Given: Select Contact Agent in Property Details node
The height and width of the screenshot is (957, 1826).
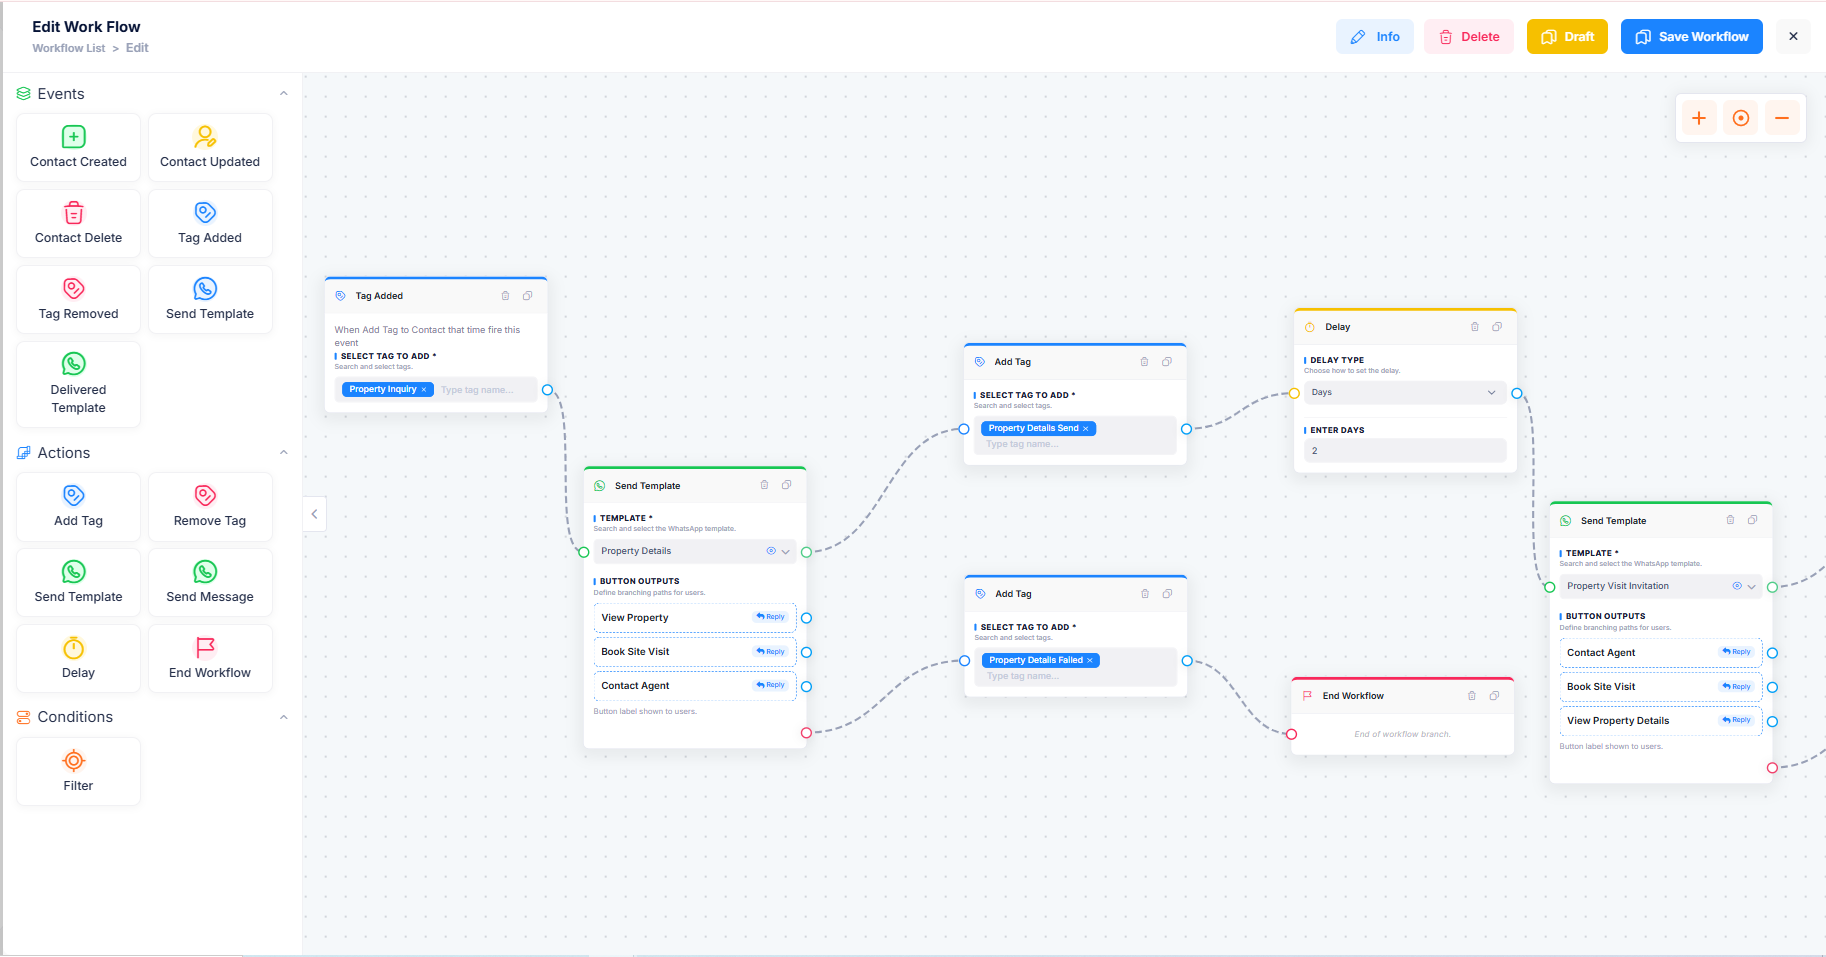Looking at the screenshot, I should [x=694, y=686].
